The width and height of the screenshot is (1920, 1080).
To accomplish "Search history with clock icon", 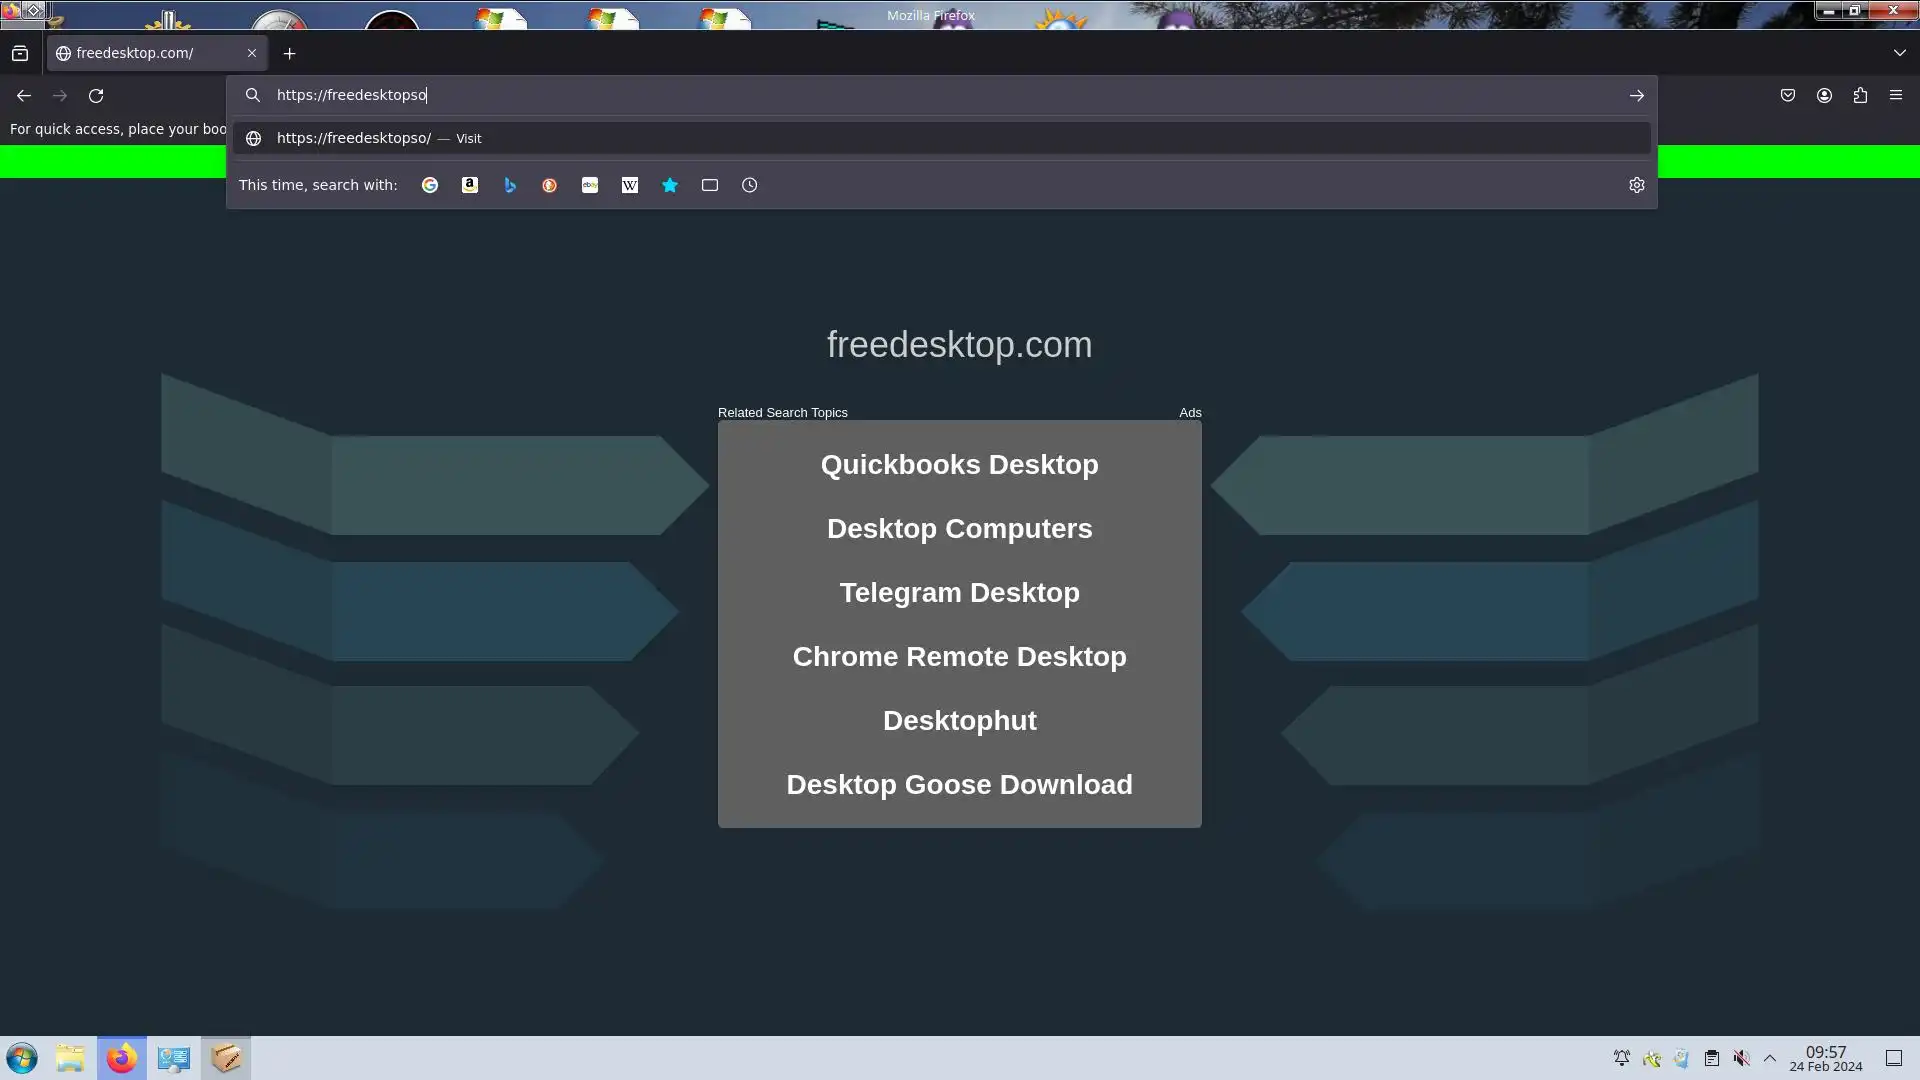I will coord(750,185).
